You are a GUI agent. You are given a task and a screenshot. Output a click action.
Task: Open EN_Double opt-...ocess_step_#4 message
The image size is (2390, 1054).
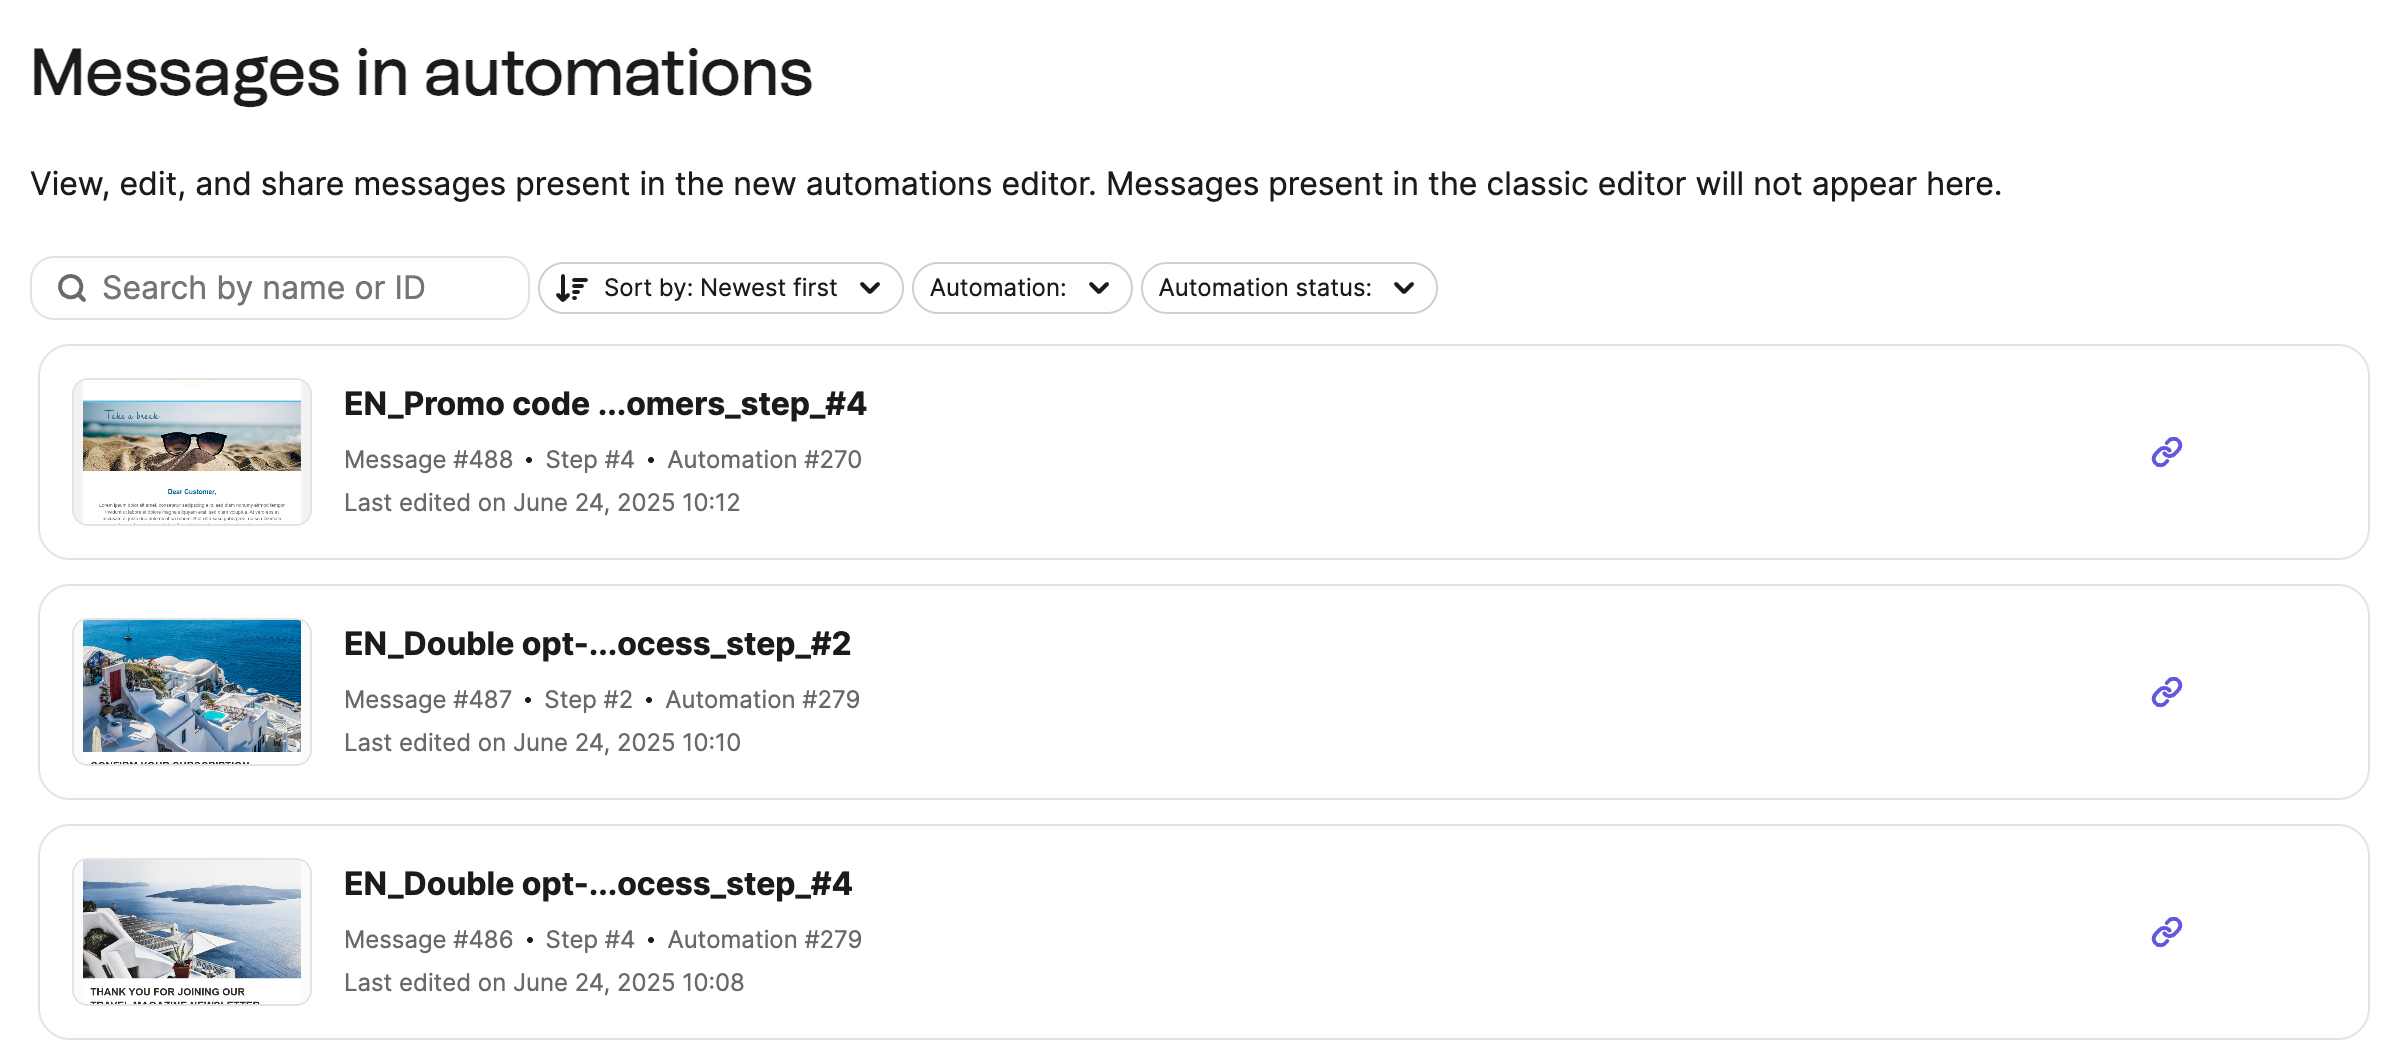coord(597,884)
